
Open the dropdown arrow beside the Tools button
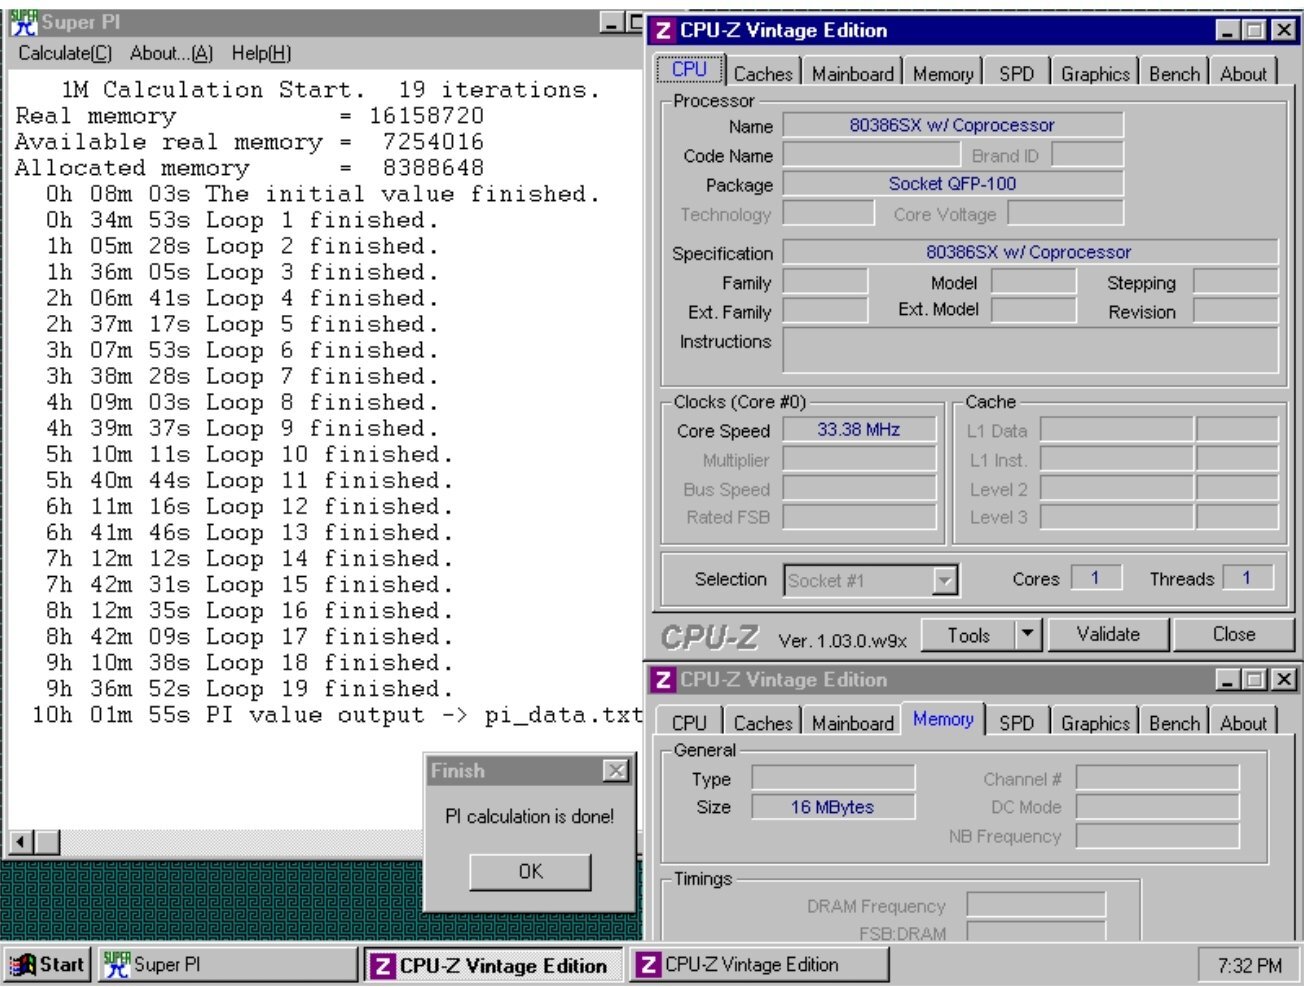[1030, 634]
